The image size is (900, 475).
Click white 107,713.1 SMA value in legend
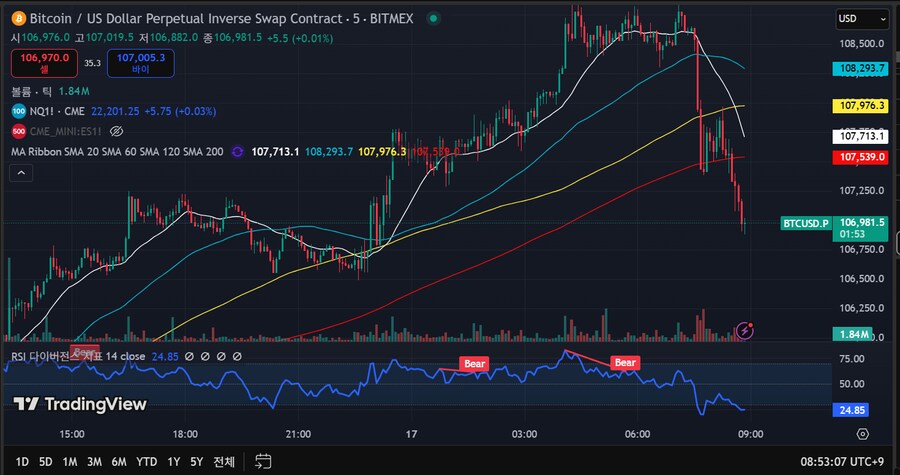click(x=276, y=152)
